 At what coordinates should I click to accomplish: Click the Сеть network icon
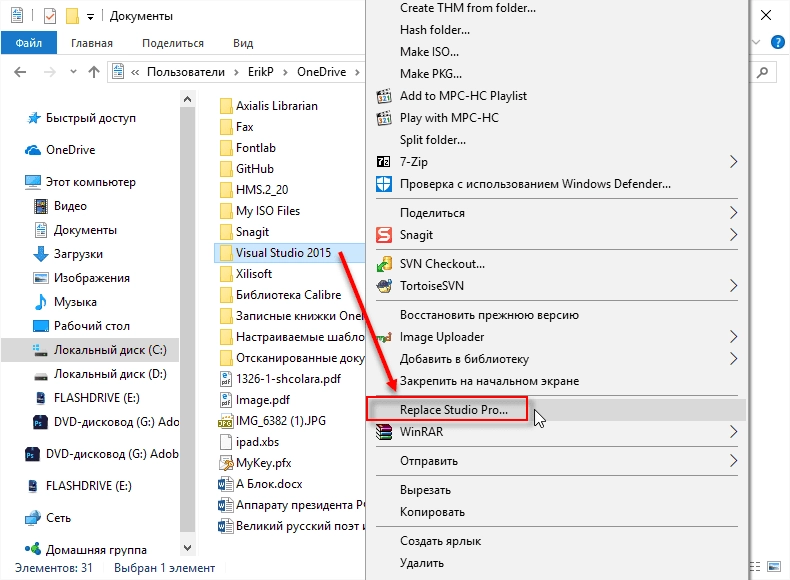[33, 518]
